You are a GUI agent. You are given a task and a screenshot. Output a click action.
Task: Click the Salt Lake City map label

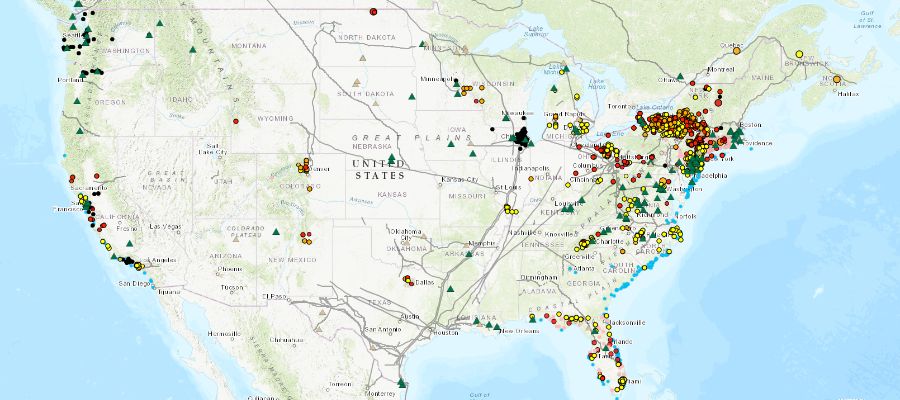[x=215, y=149]
